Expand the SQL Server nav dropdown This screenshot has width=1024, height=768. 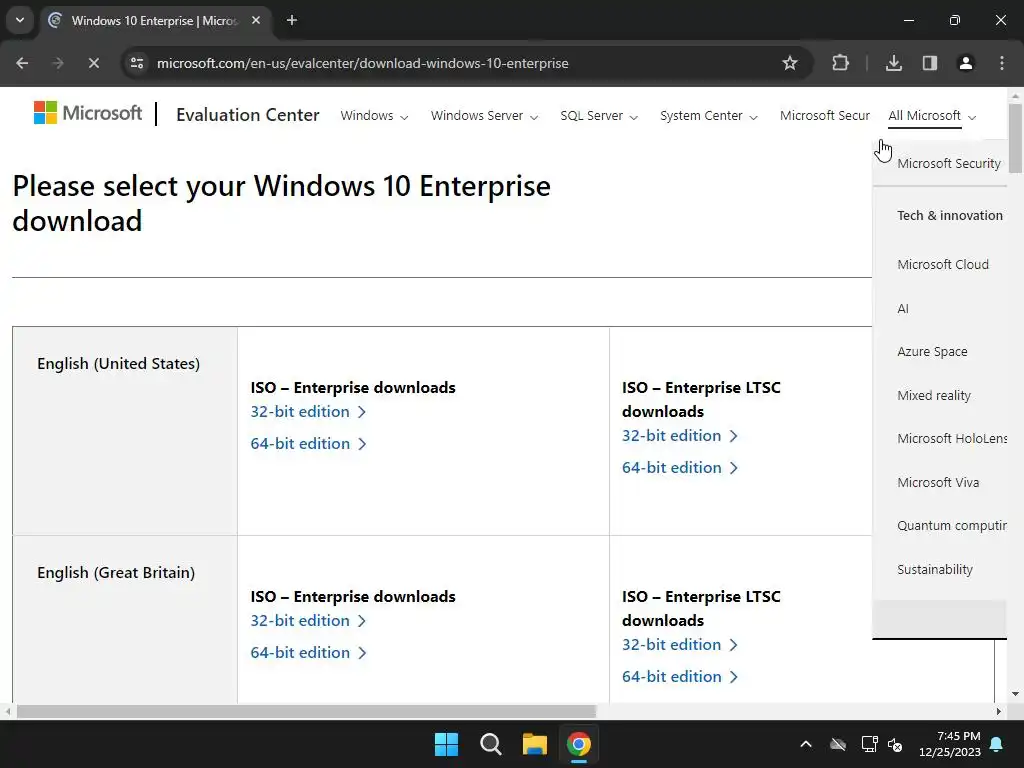coord(599,116)
